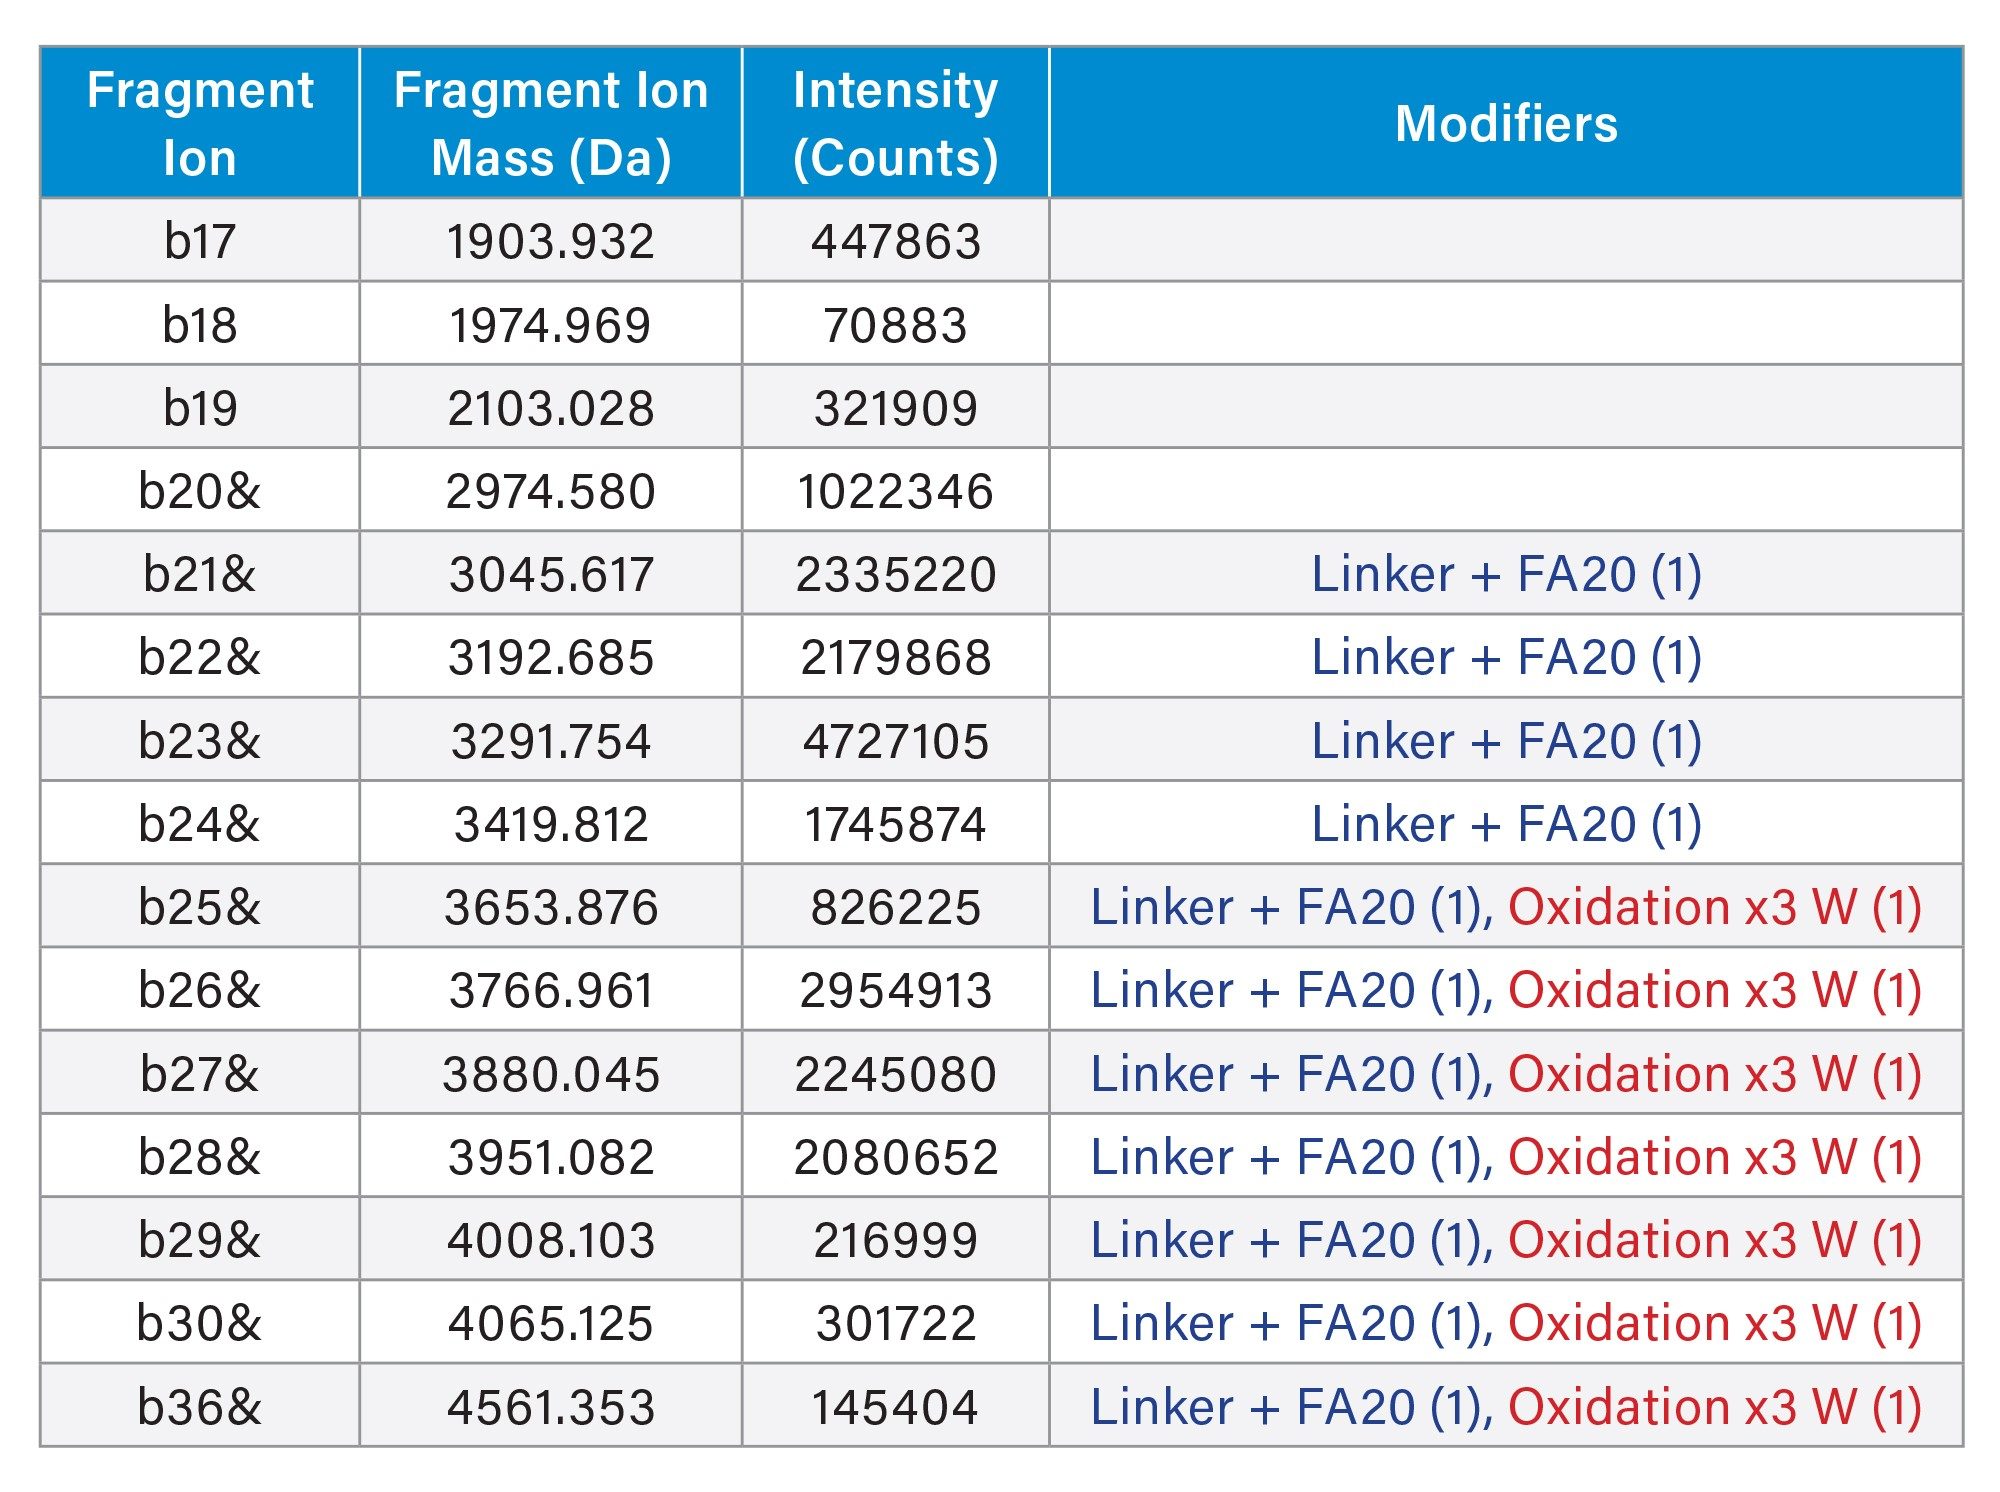Image resolution: width=2000 pixels, height=1492 pixels.
Task: Select the b24& fragment ion cell
Action: 200,824
